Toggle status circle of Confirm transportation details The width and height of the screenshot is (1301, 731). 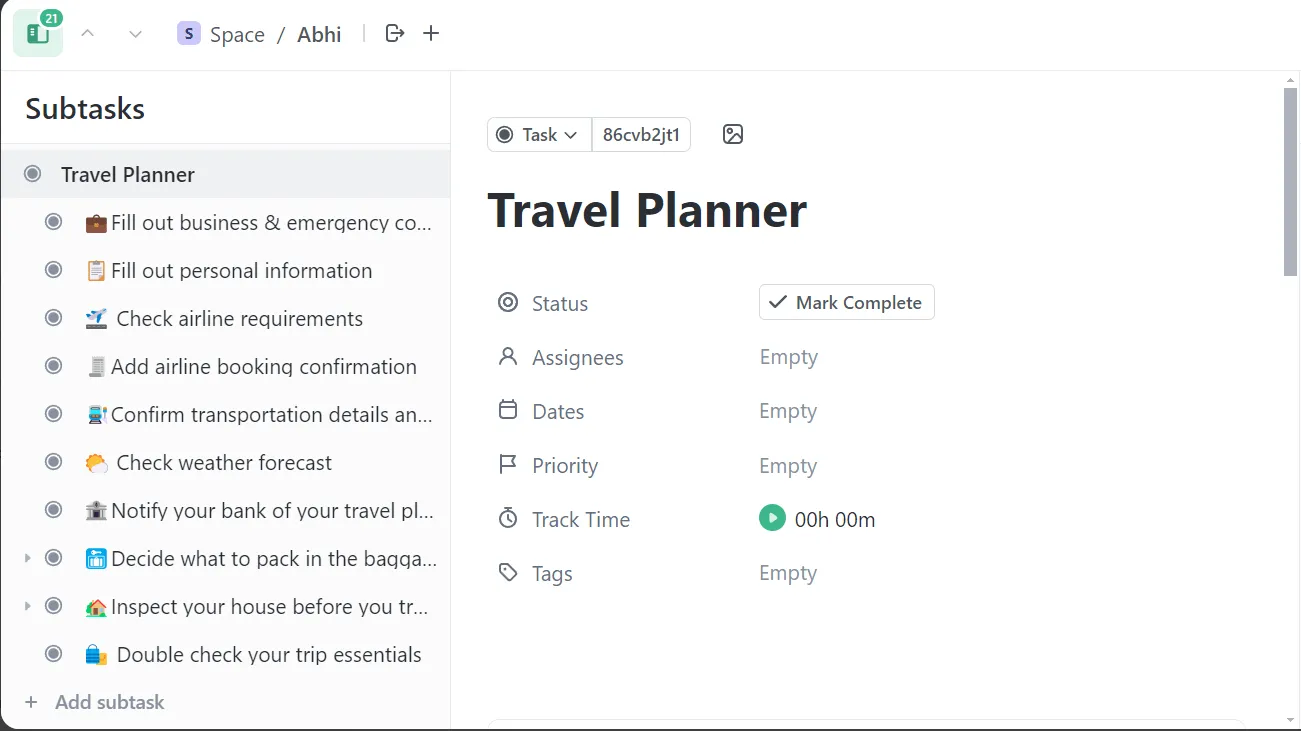(54, 414)
